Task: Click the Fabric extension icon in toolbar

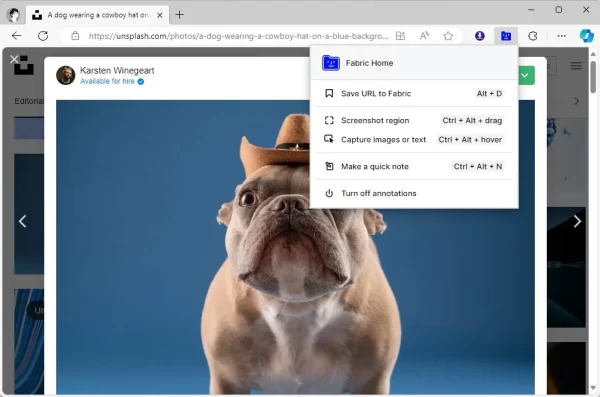Action: click(x=506, y=36)
